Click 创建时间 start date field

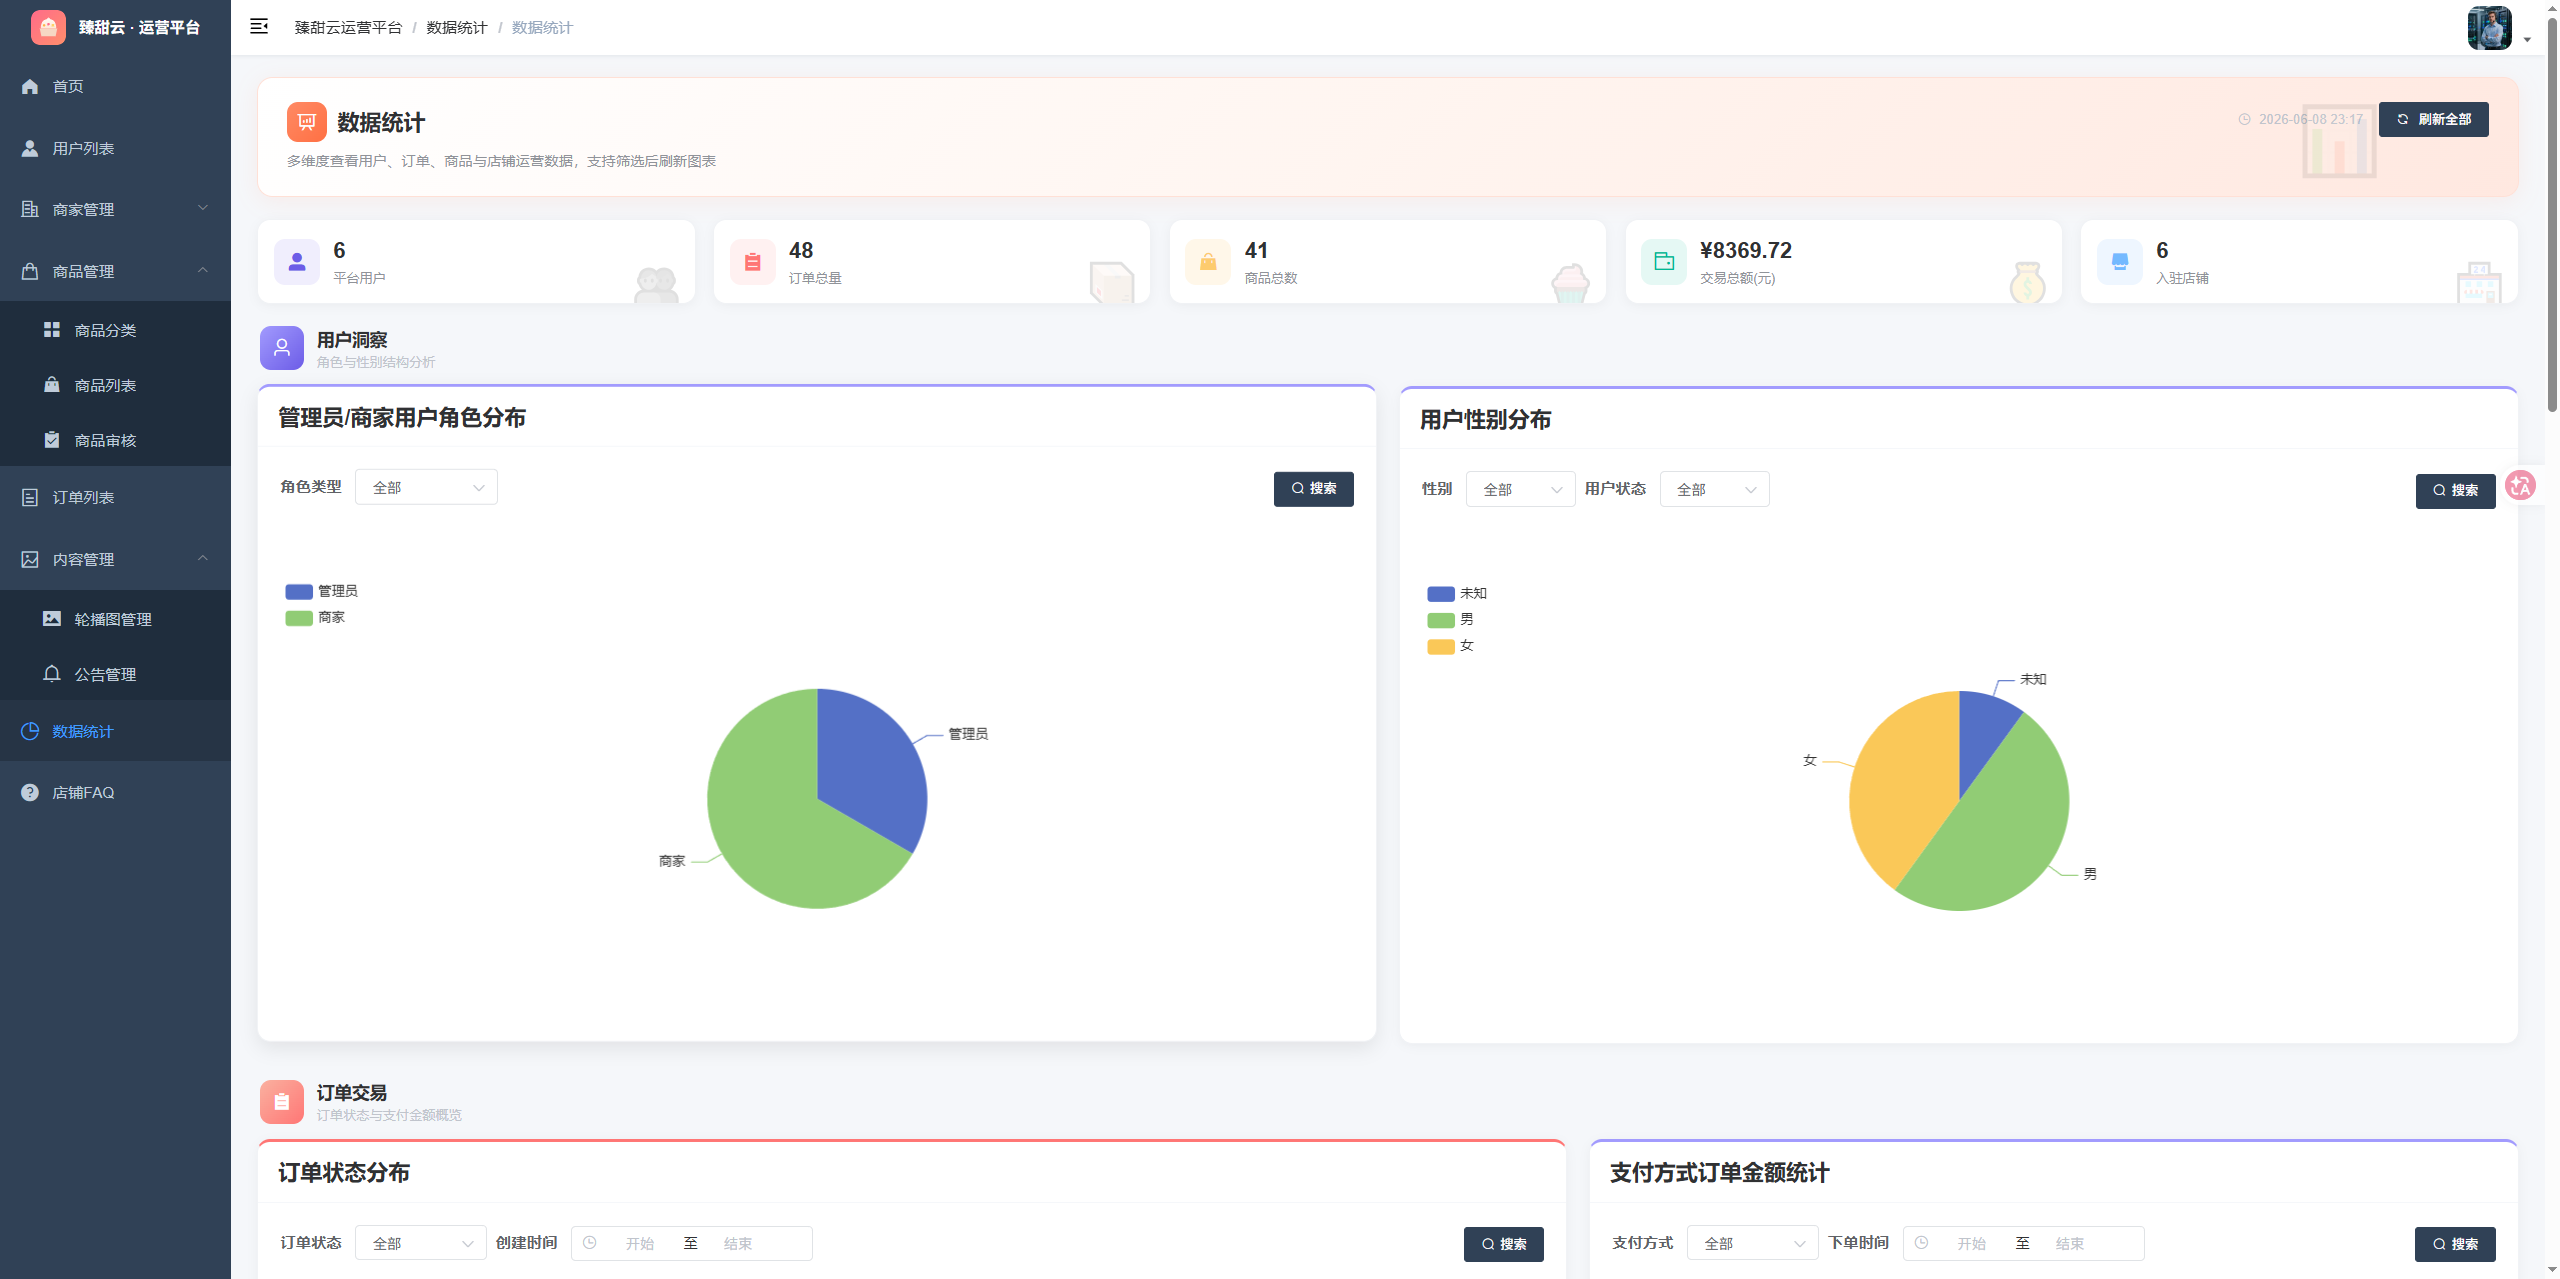tap(640, 1243)
